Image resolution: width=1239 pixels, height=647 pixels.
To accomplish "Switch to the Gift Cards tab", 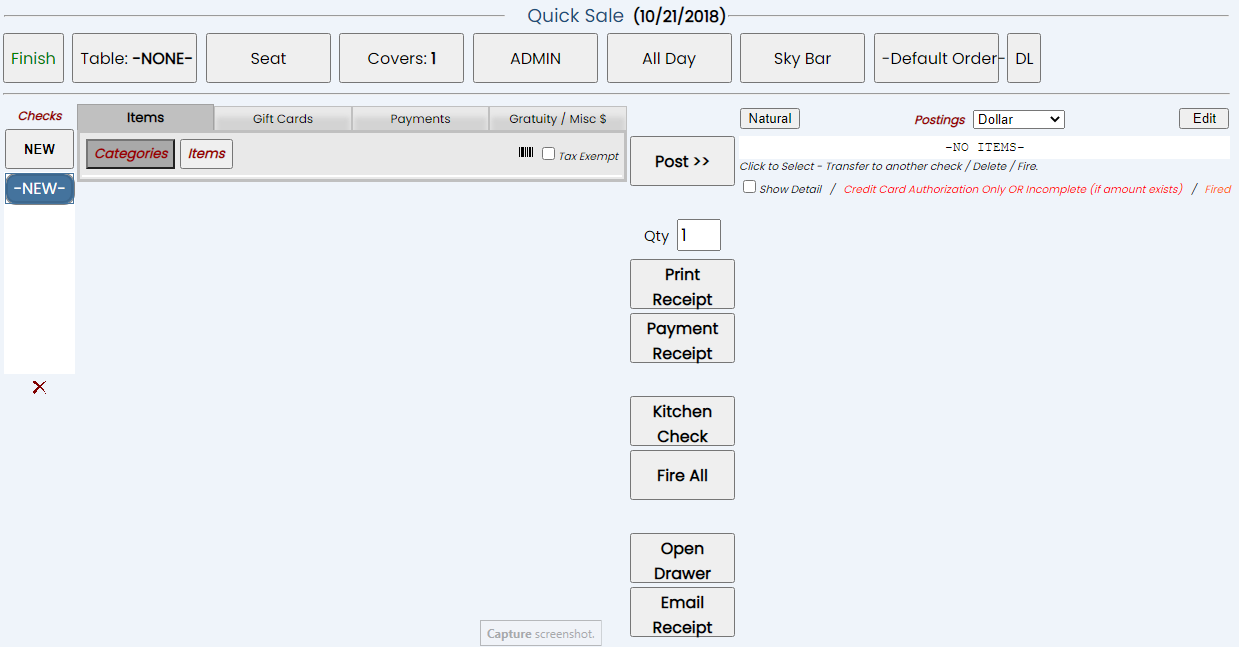I will click(282, 118).
